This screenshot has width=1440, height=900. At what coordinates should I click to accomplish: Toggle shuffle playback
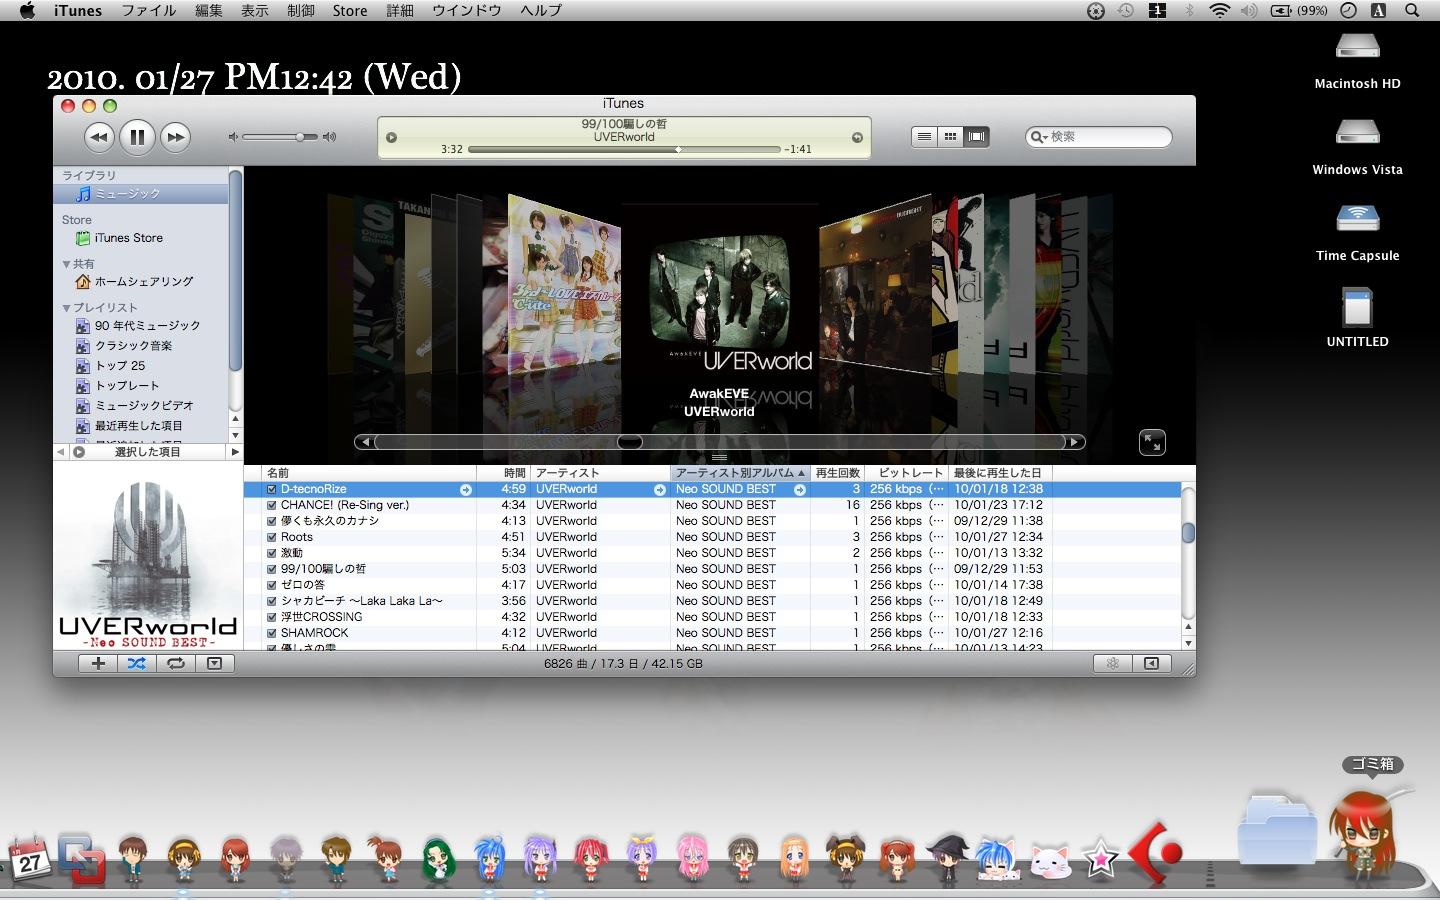137,663
